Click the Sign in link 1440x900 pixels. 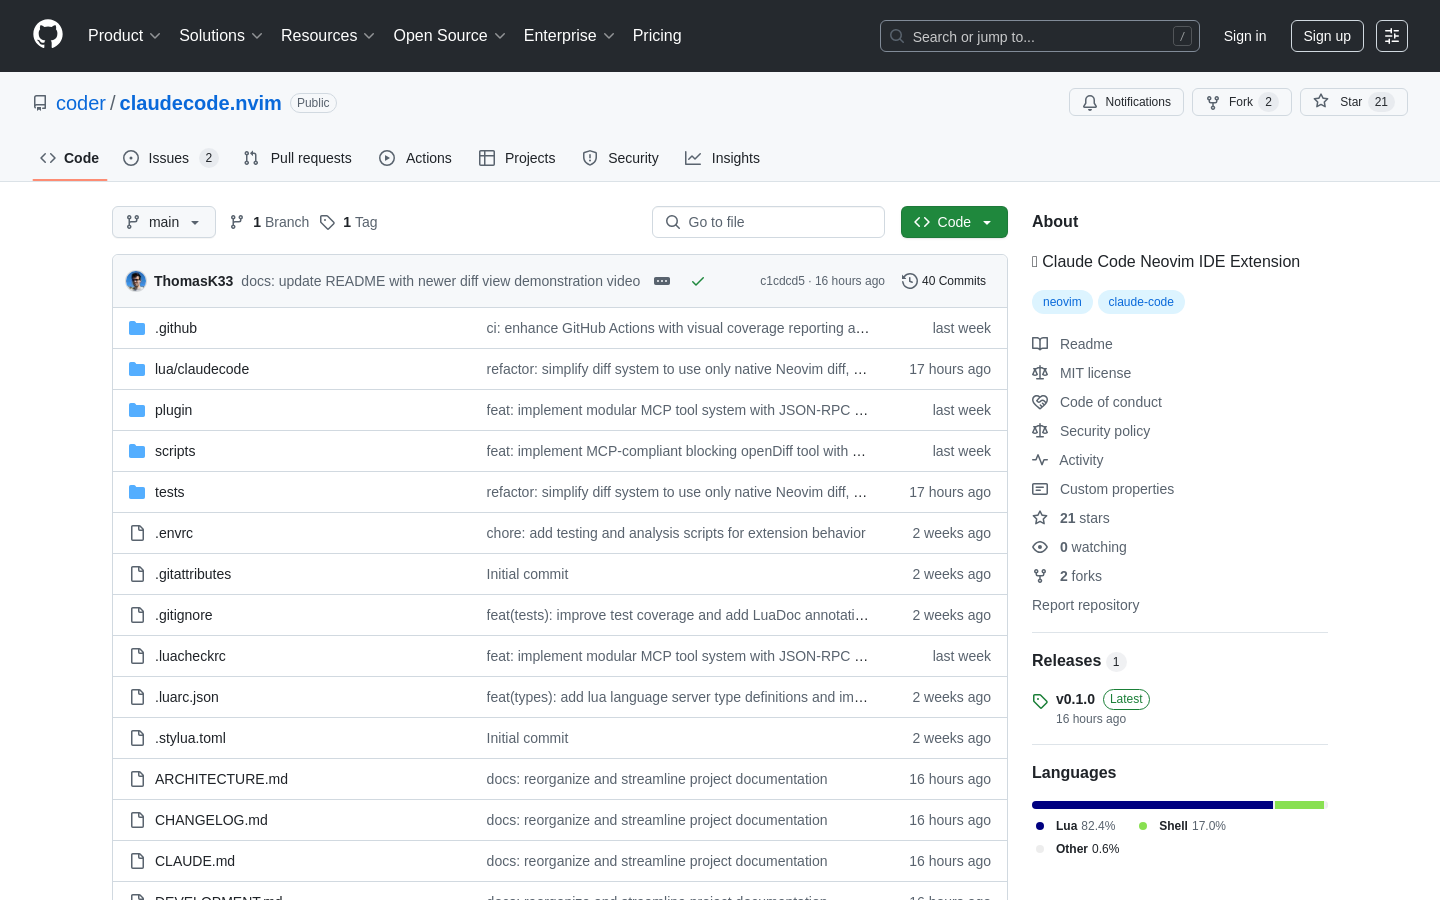1245,36
